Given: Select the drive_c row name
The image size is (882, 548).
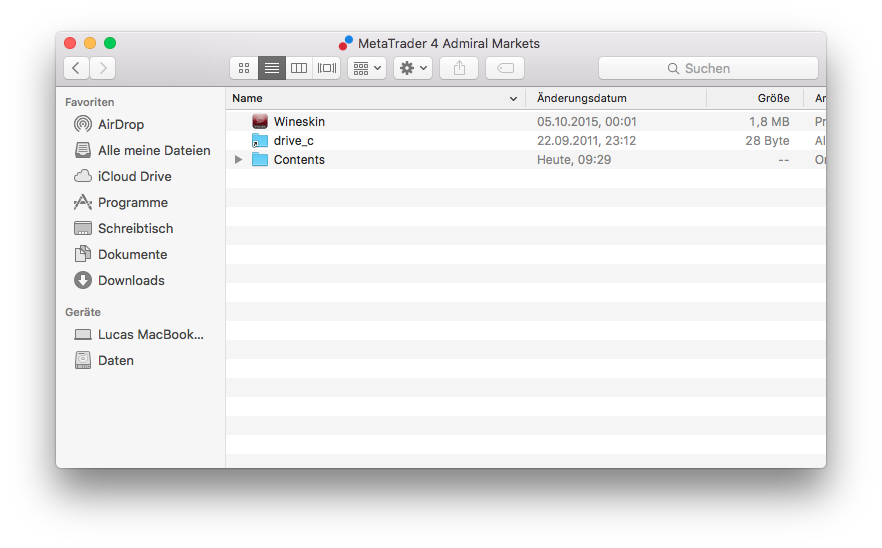Looking at the screenshot, I should [x=294, y=141].
